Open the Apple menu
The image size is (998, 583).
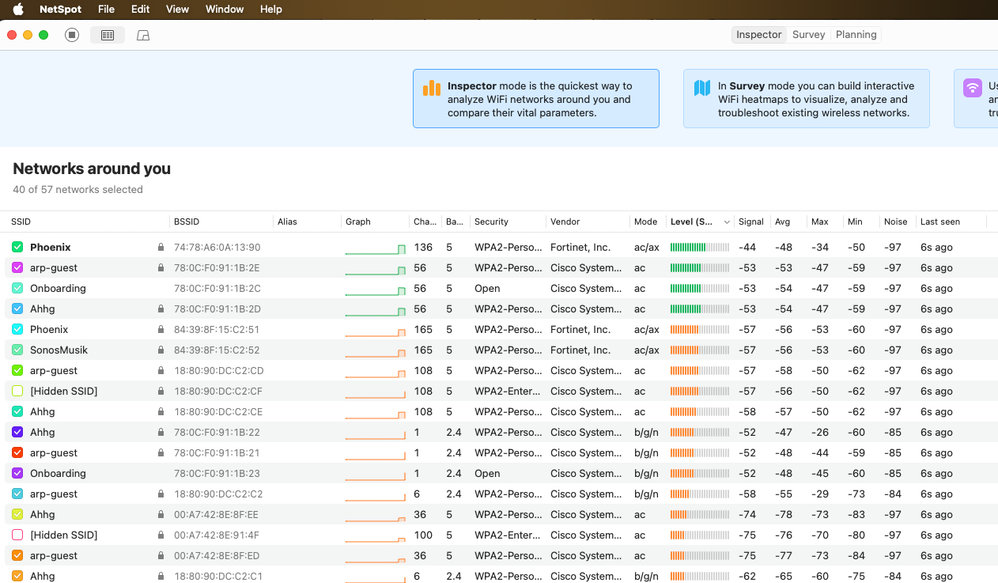point(18,9)
